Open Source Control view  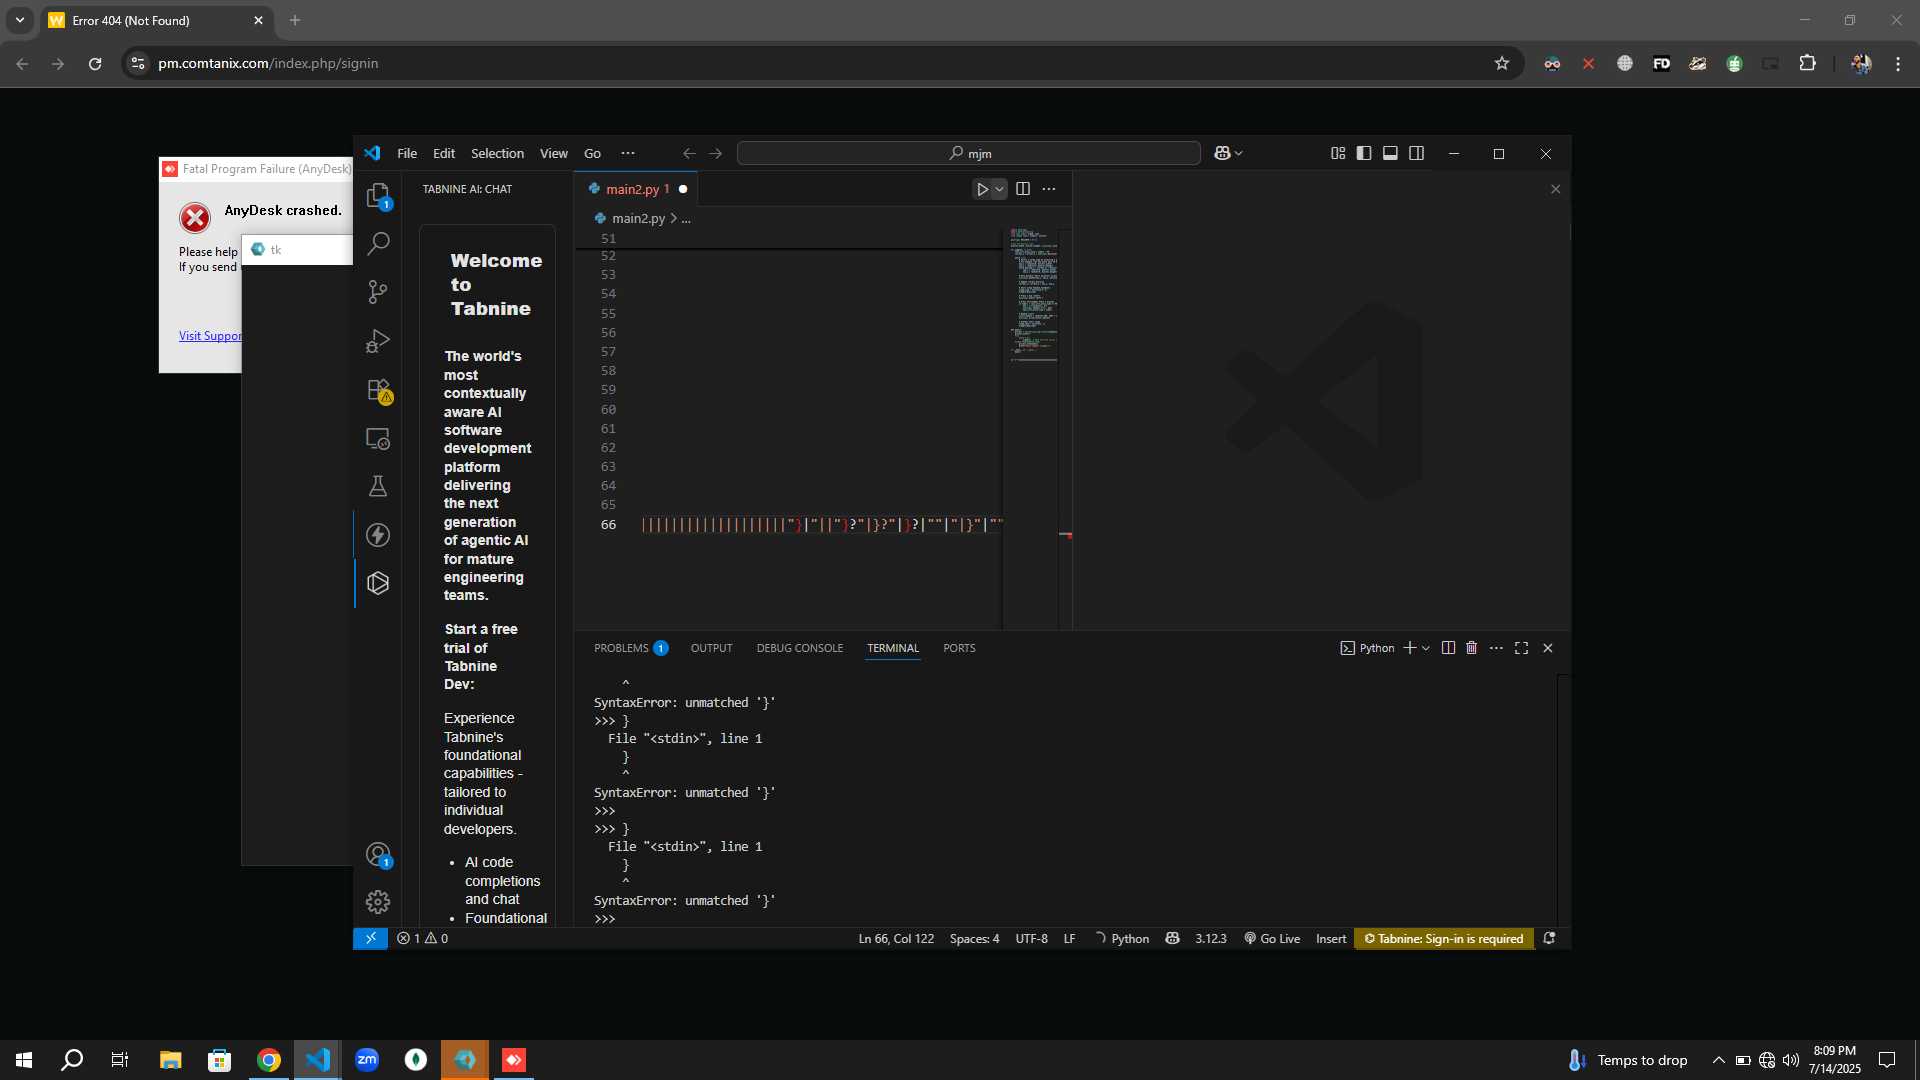tap(378, 291)
